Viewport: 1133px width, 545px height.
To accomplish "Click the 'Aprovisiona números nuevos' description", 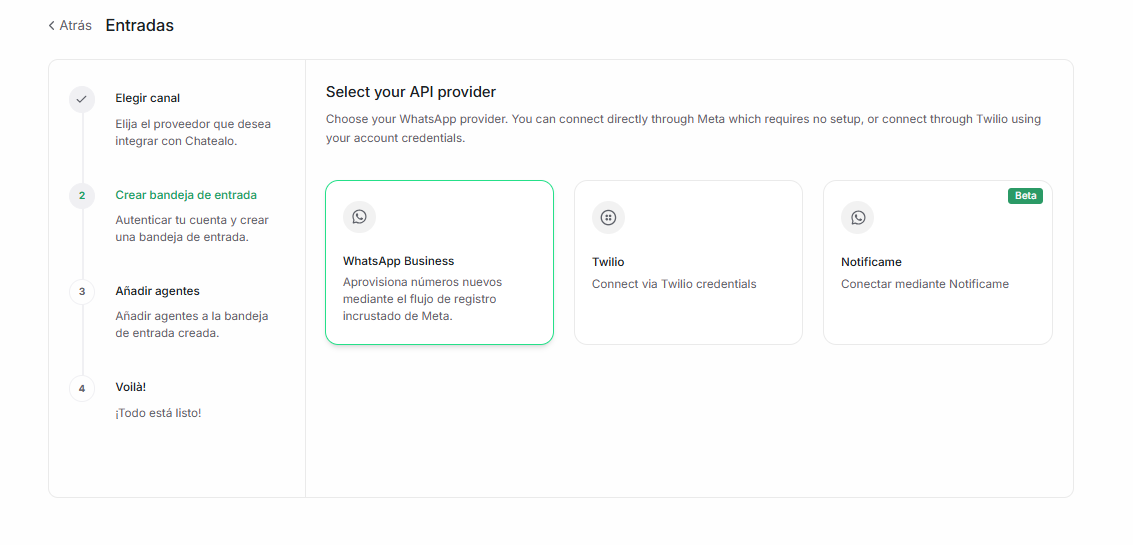I will 422,299.
